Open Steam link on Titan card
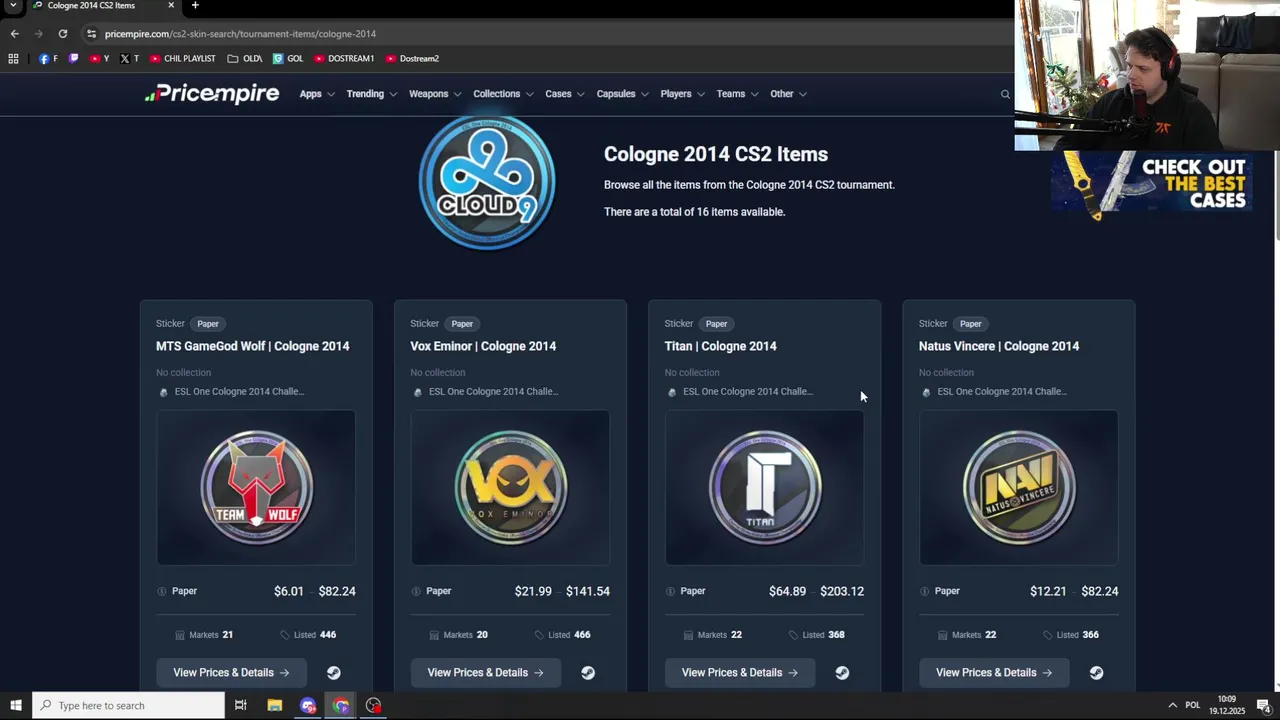 [842, 673]
